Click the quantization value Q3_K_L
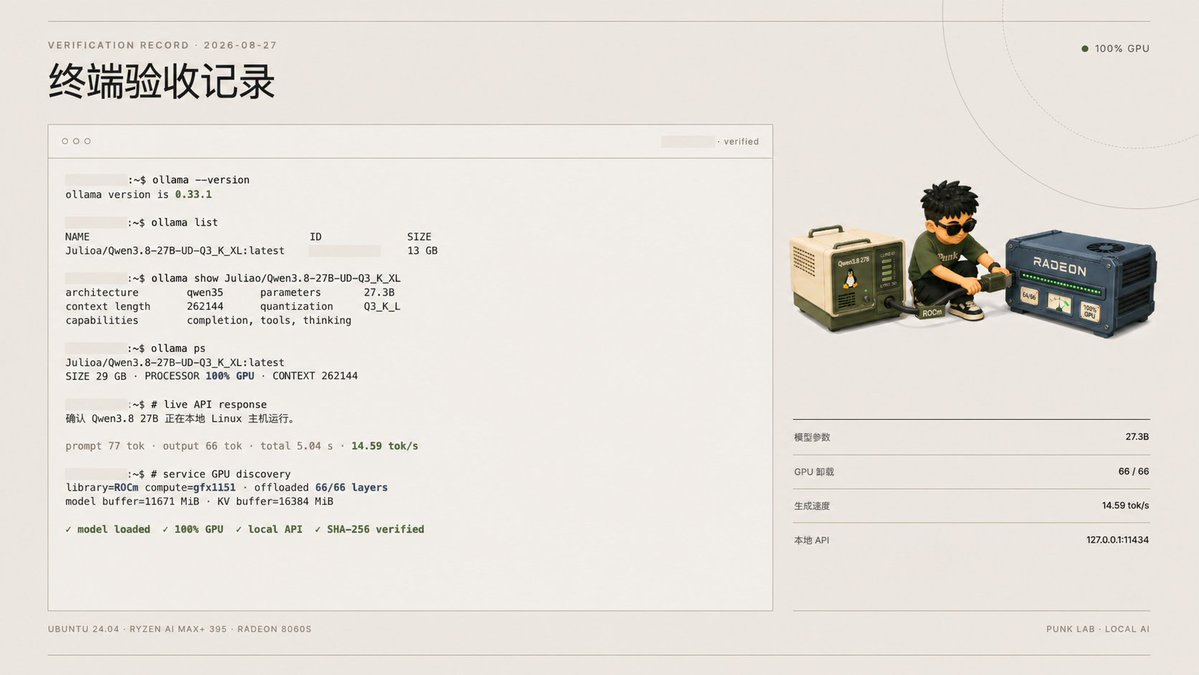The width and height of the screenshot is (1199, 675). click(382, 307)
